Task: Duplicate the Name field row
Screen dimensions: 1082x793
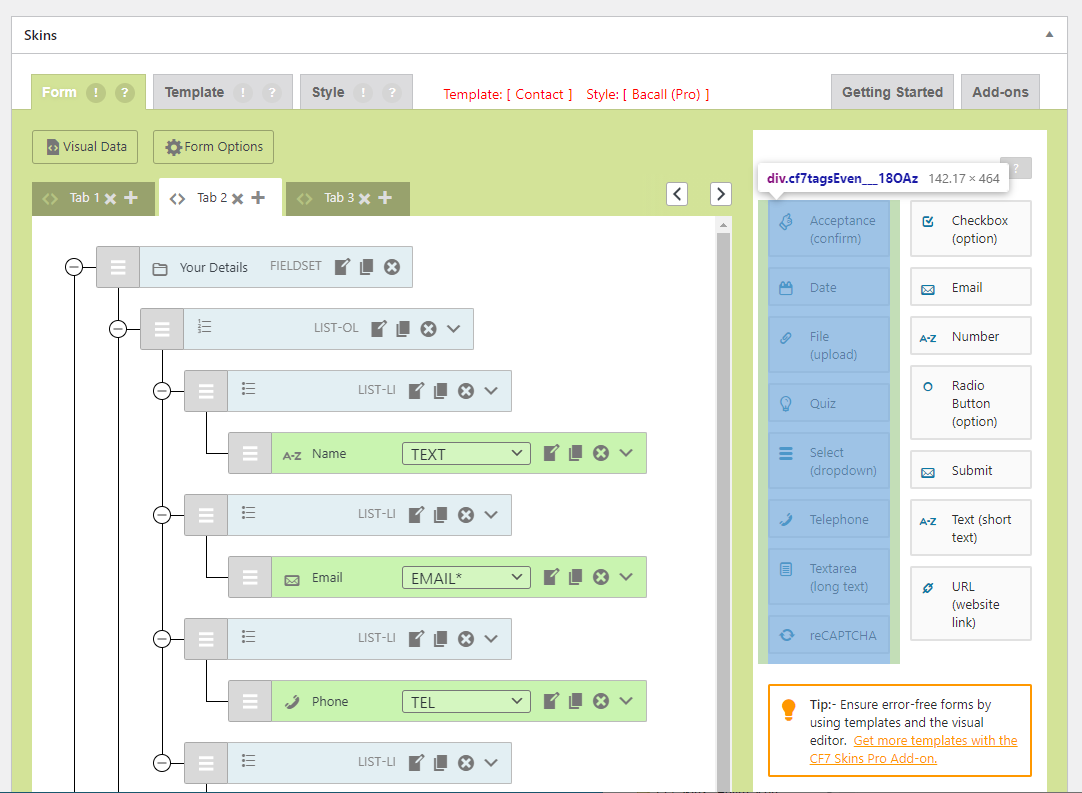Action: [576, 453]
